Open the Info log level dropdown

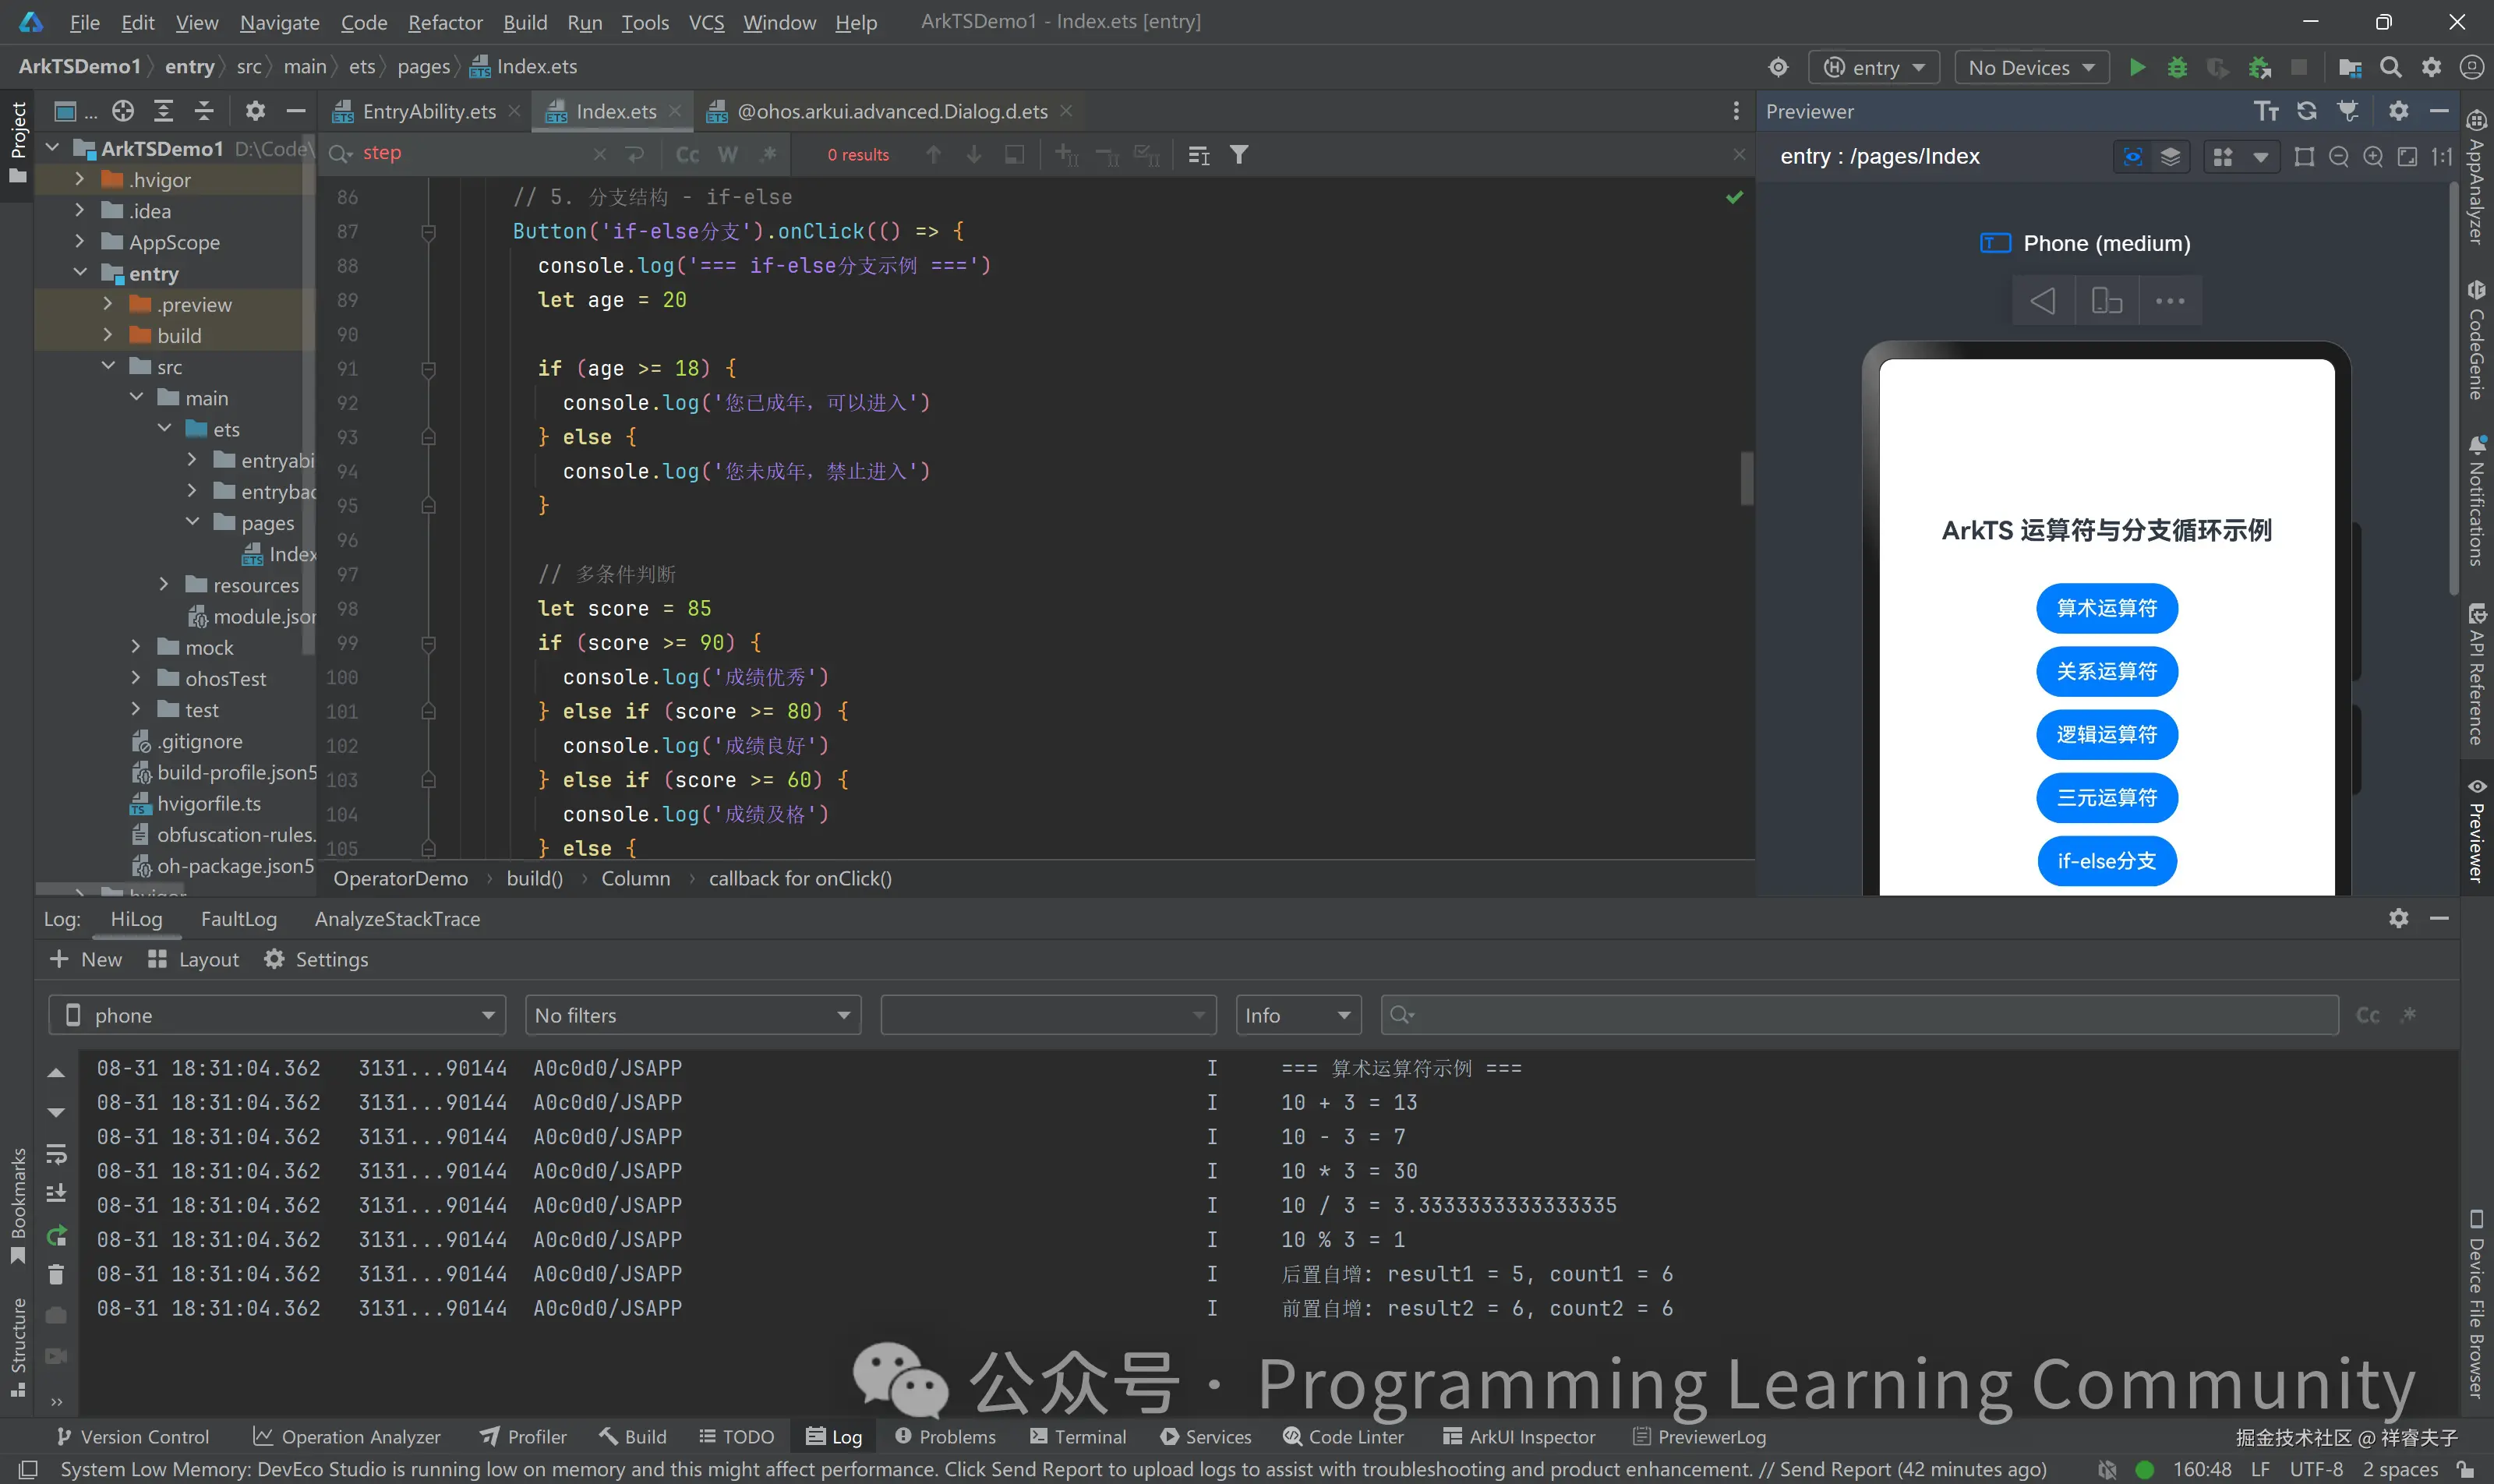(x=1297, y=1015)
